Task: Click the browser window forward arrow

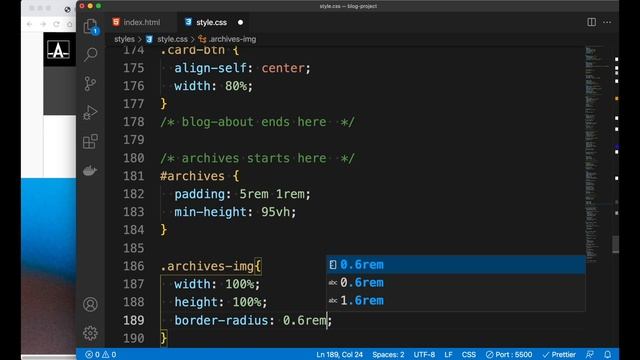Action: point(43,24)
